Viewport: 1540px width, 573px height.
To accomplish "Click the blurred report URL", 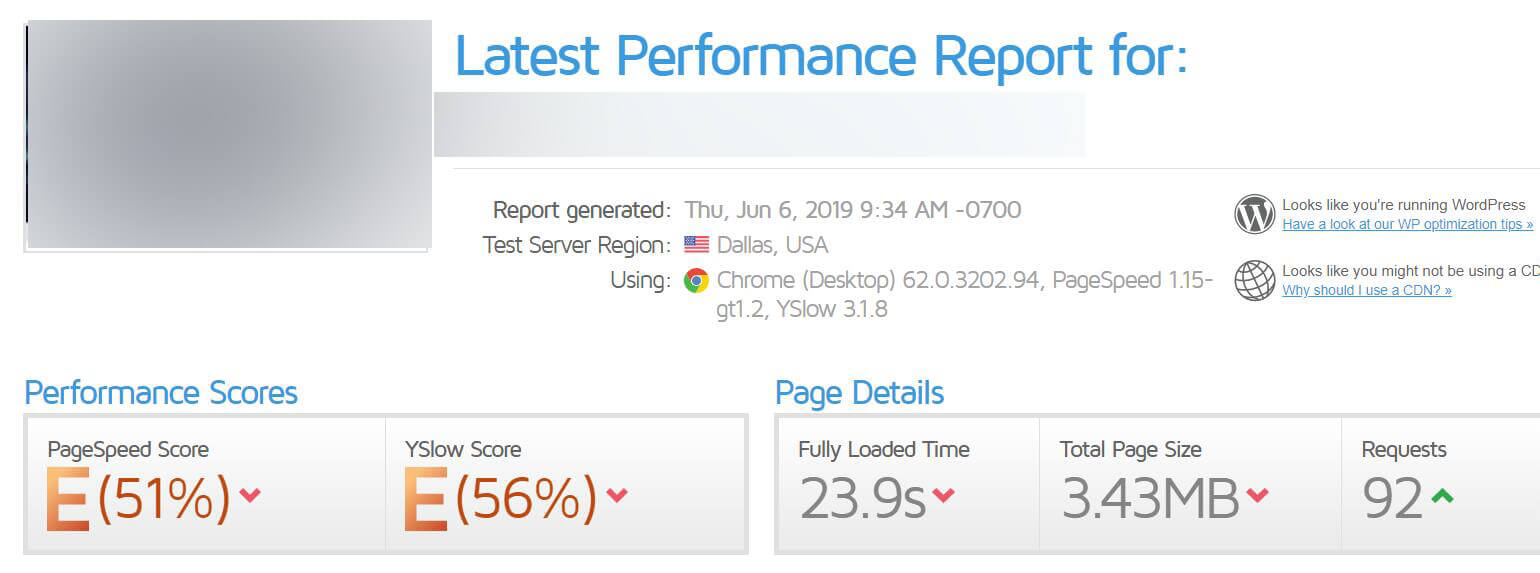I will pyautogui.click(x=760, y=124).
